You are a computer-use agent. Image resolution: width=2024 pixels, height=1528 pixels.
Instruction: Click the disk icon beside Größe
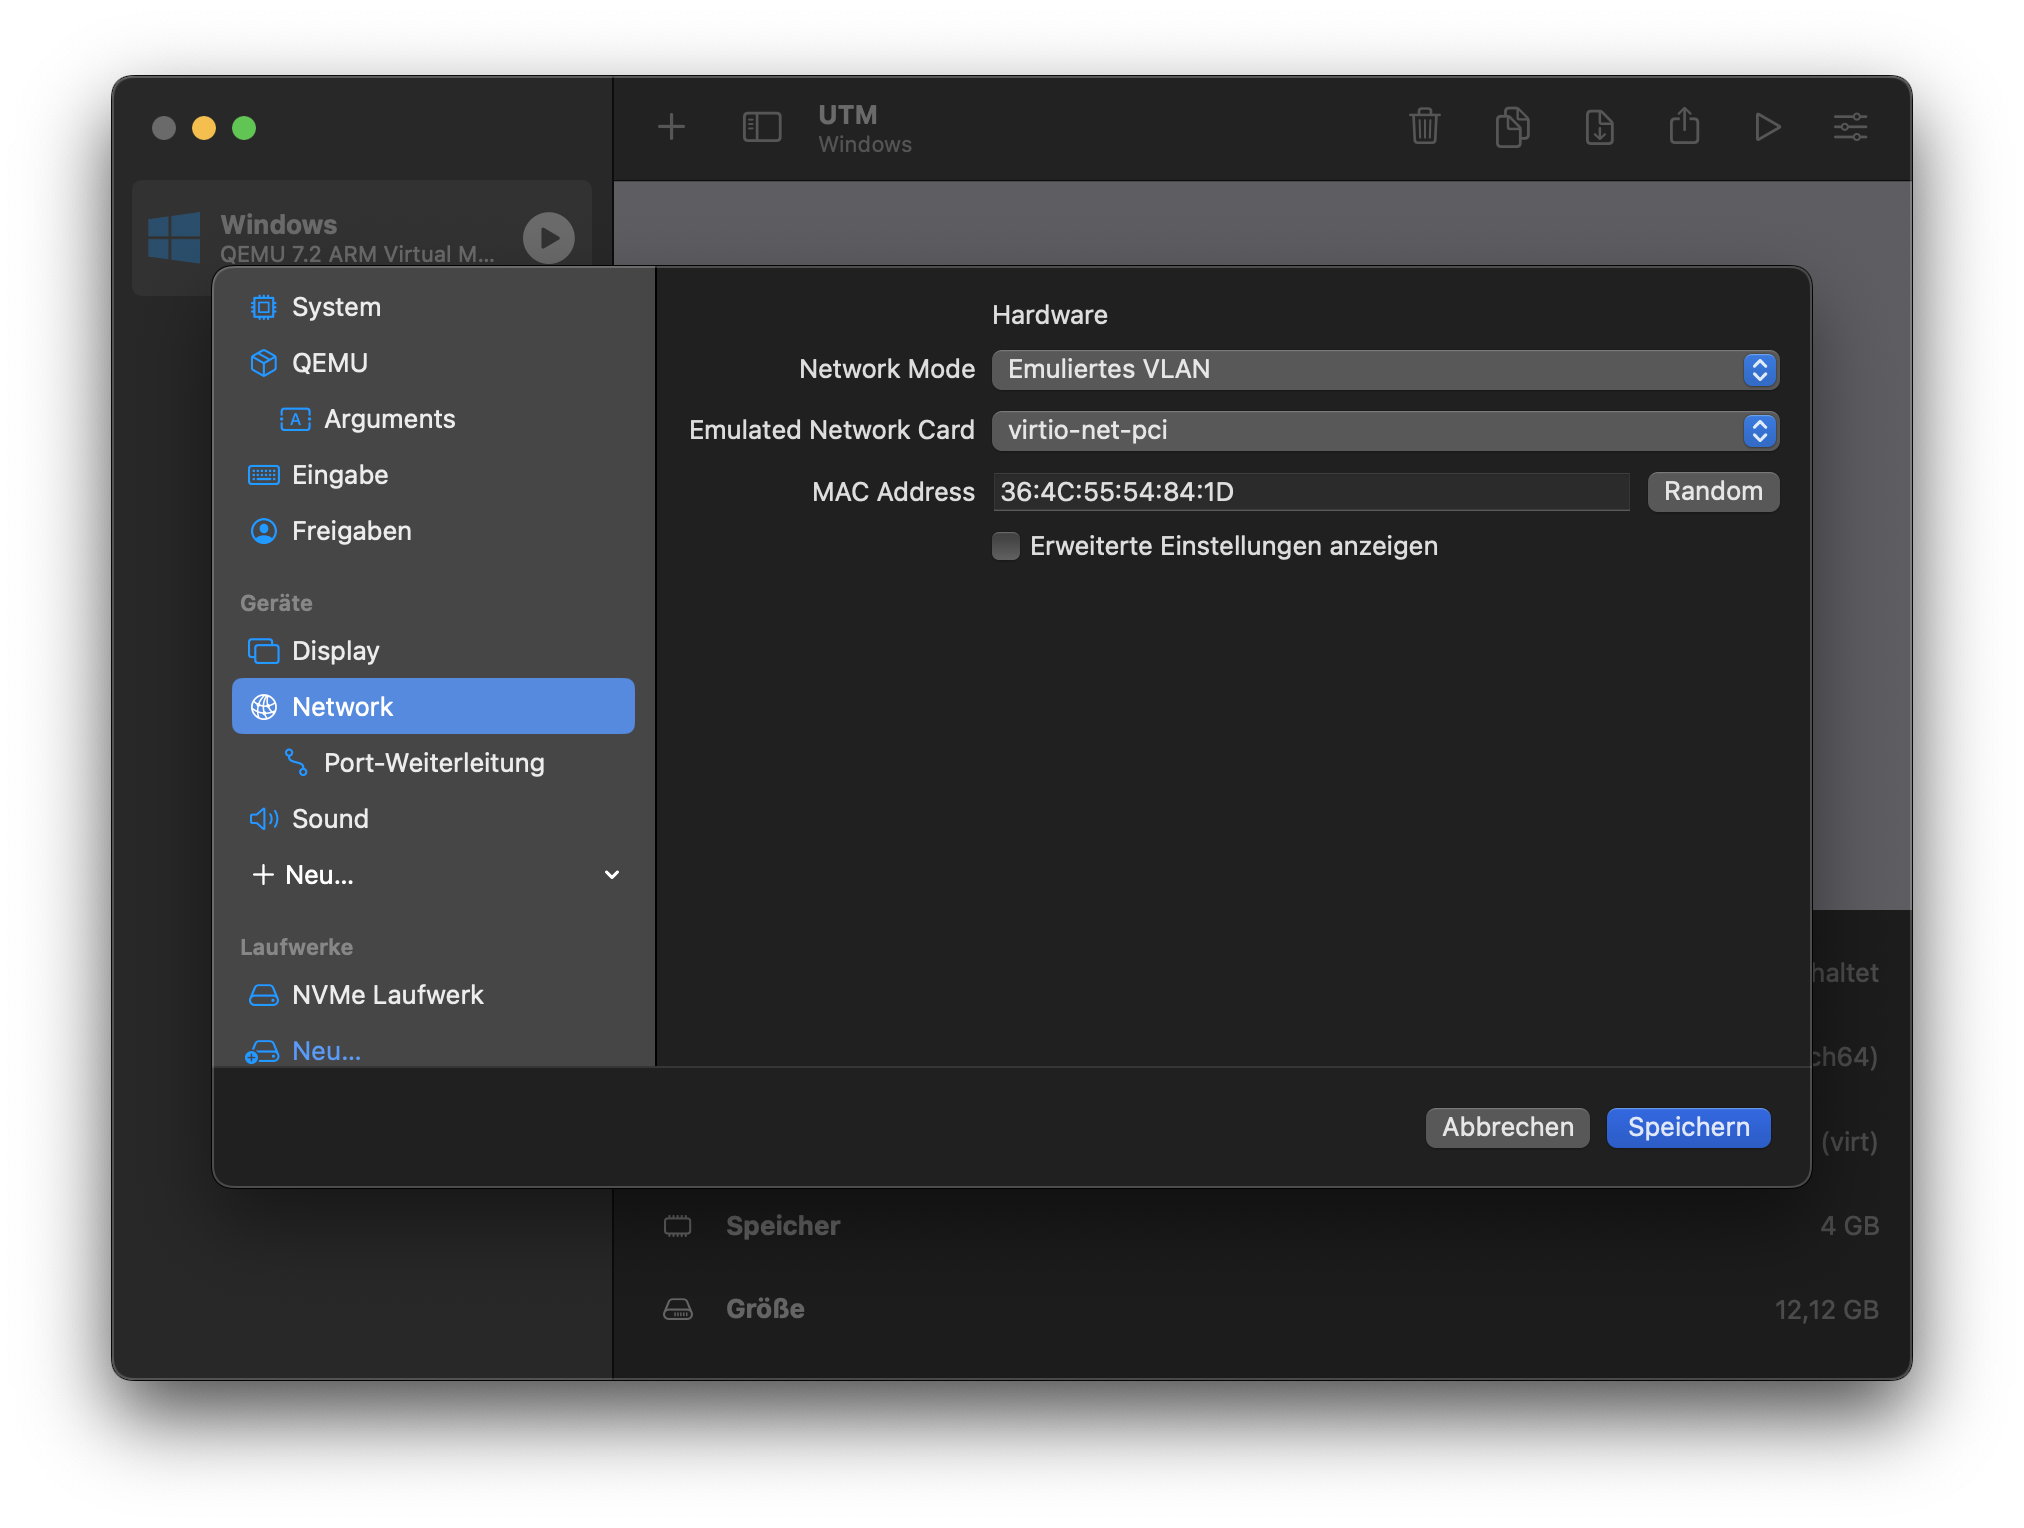(677, 1309)
